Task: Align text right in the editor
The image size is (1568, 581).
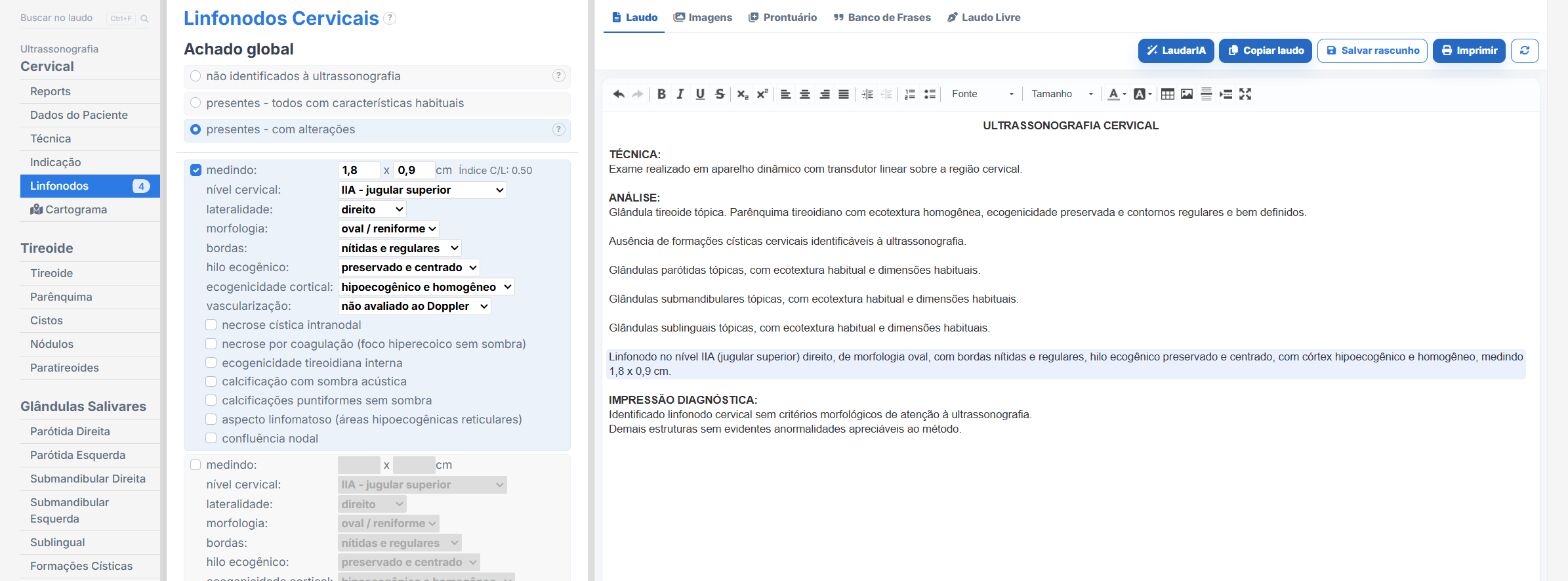Action: (x=825, y=94)
